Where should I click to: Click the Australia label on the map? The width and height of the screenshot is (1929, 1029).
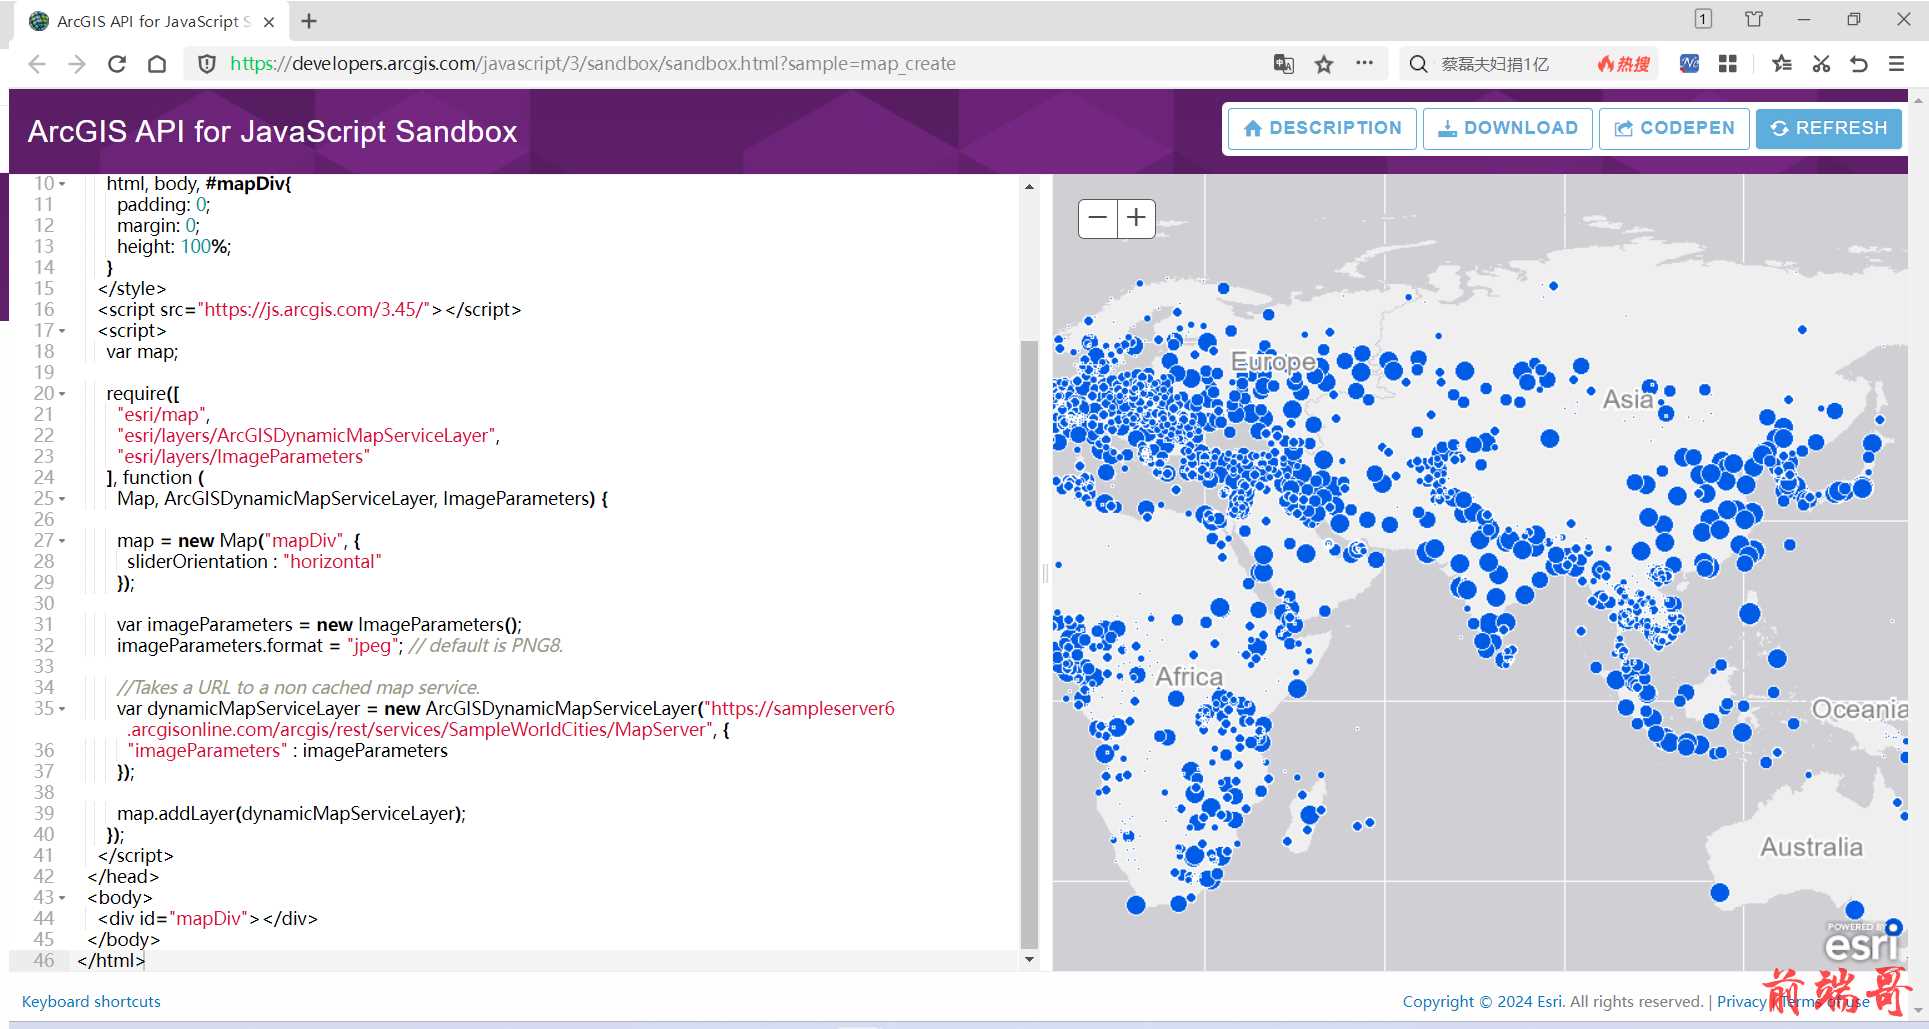tap(1811, 848)
